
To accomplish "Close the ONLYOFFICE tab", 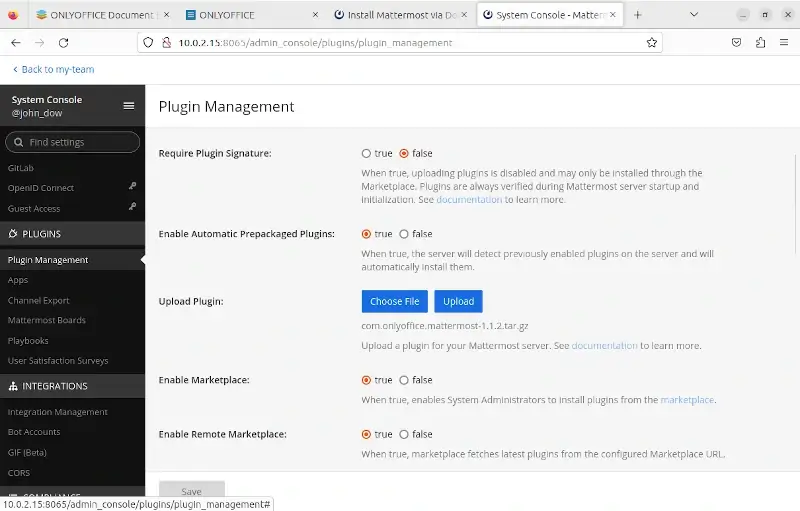I will pos(315,15).
